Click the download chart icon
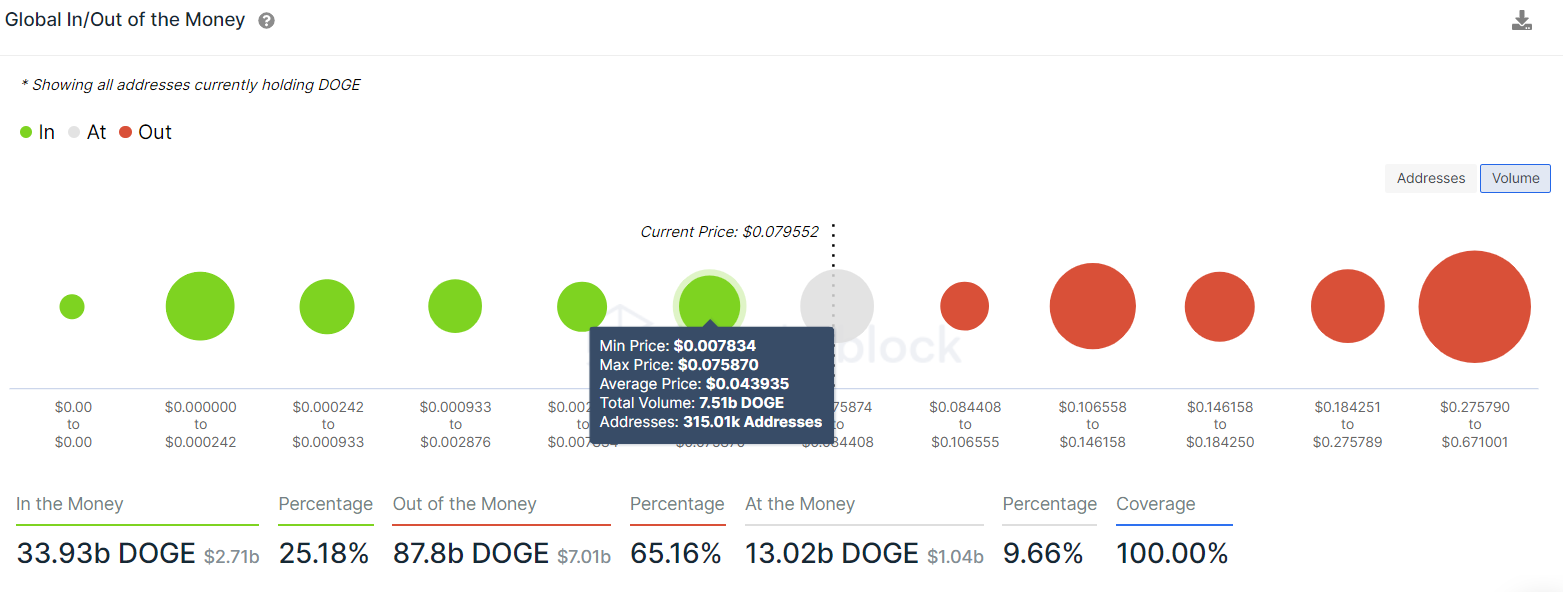The width and height of the screenshot is (1563, 592). (1521, 21)
